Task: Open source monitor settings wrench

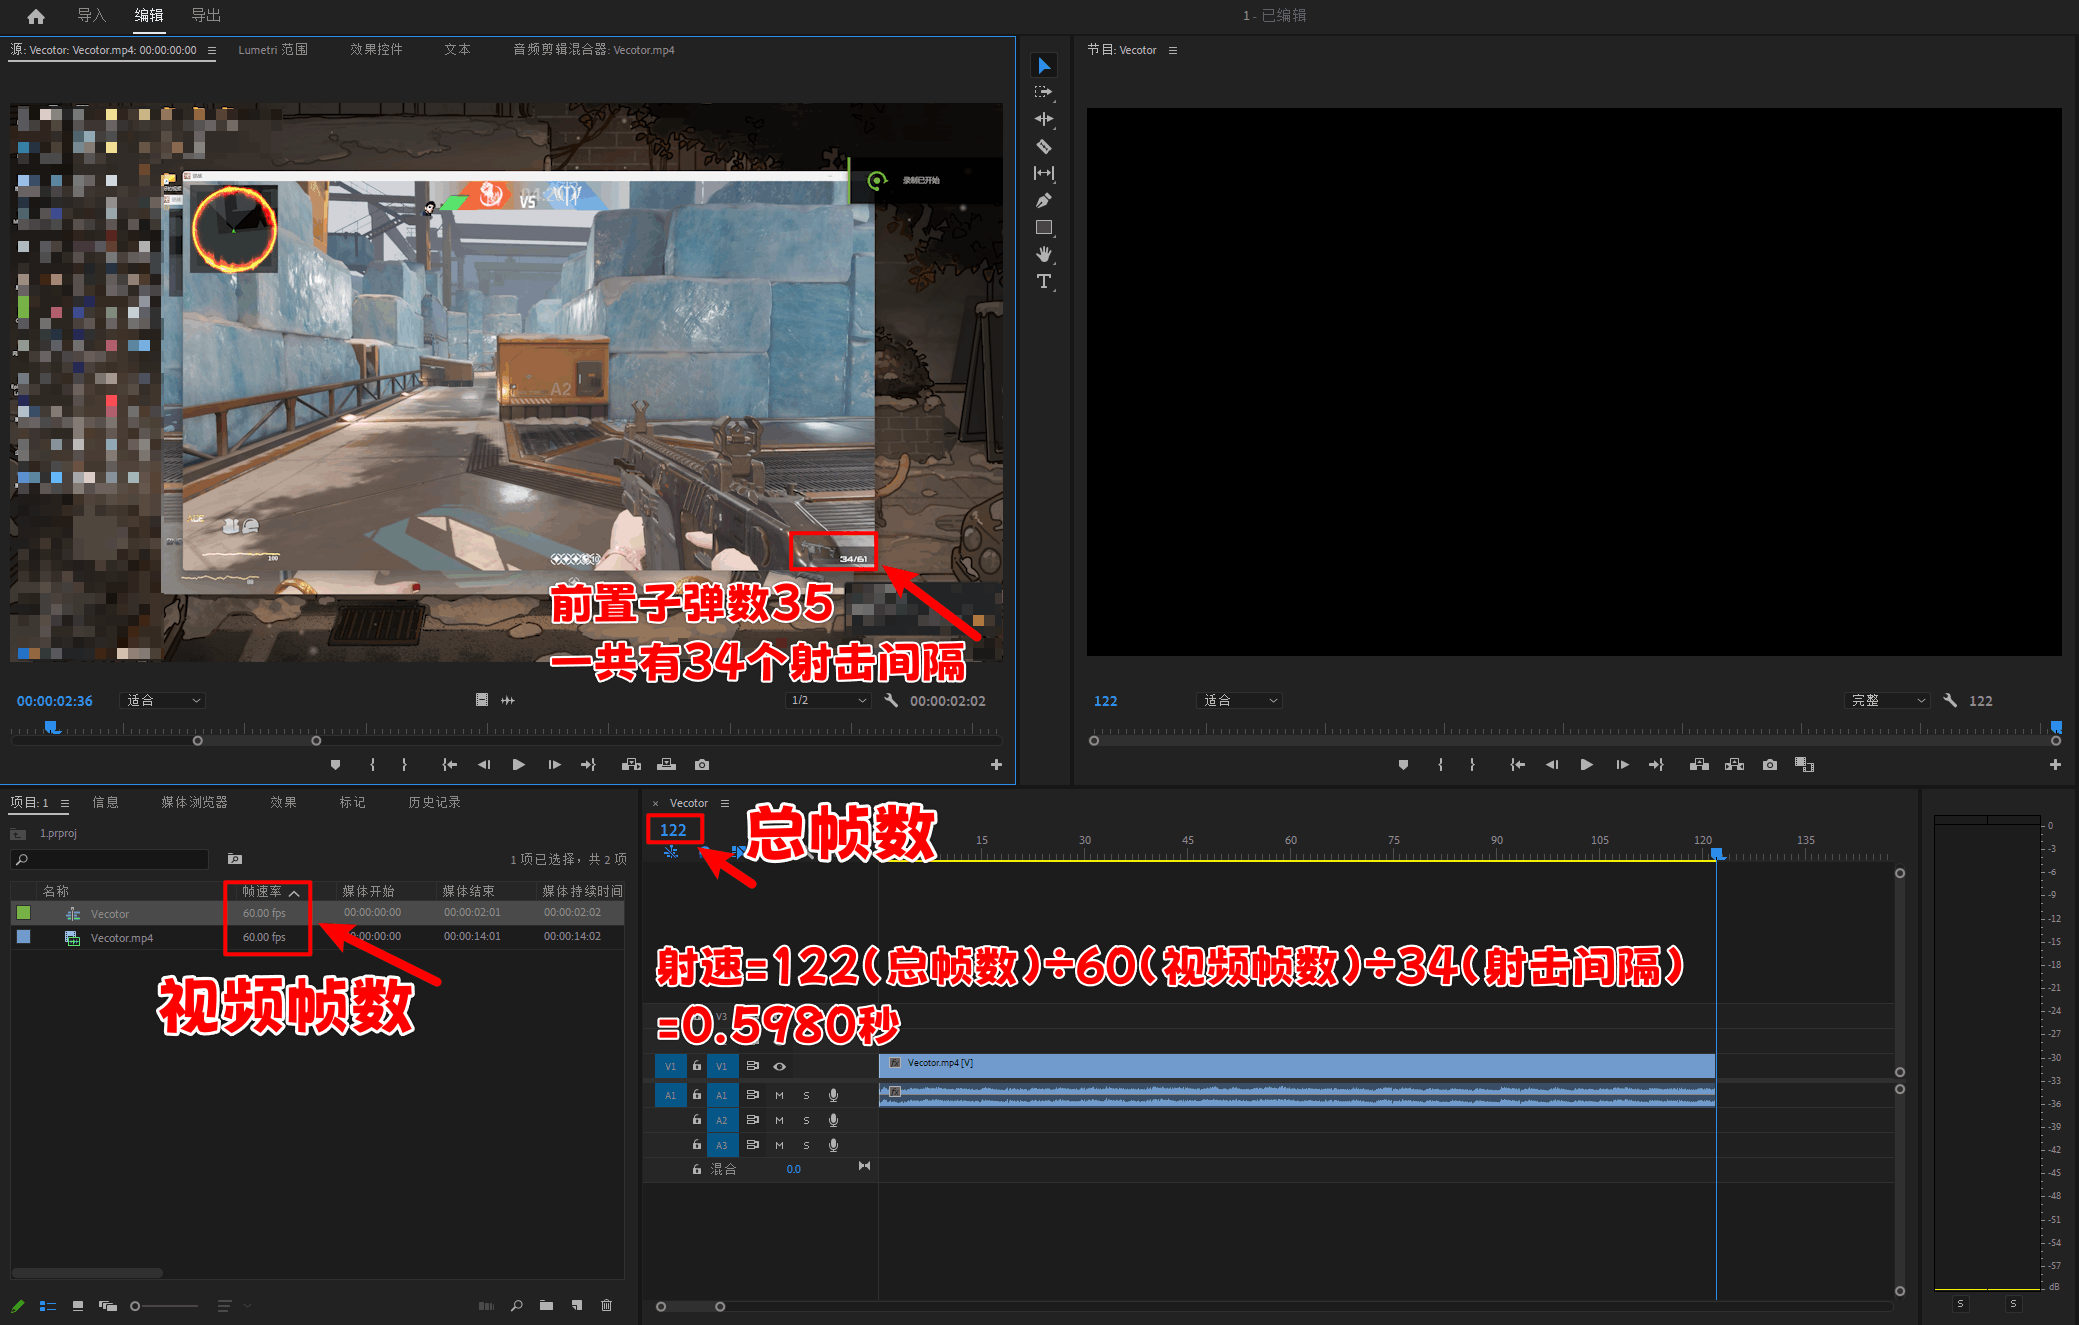Action: point(891,701)
